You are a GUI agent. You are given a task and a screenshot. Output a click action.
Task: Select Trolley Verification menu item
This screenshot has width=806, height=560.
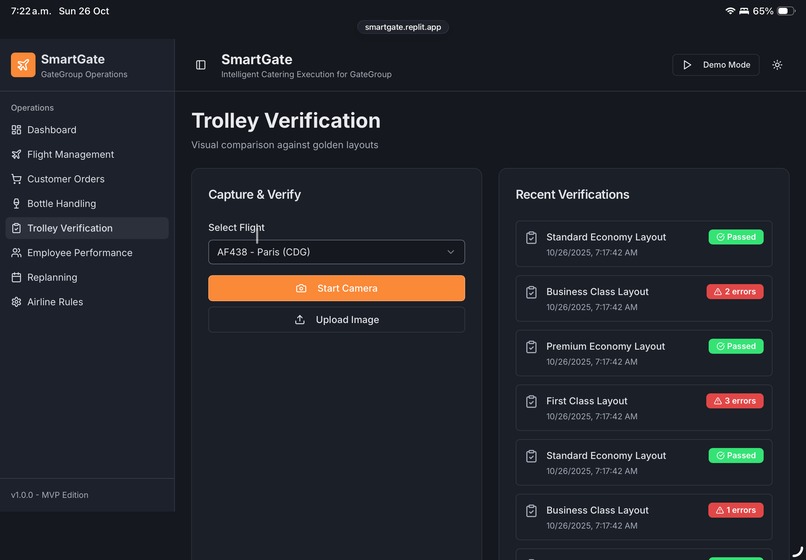point(87,228)
